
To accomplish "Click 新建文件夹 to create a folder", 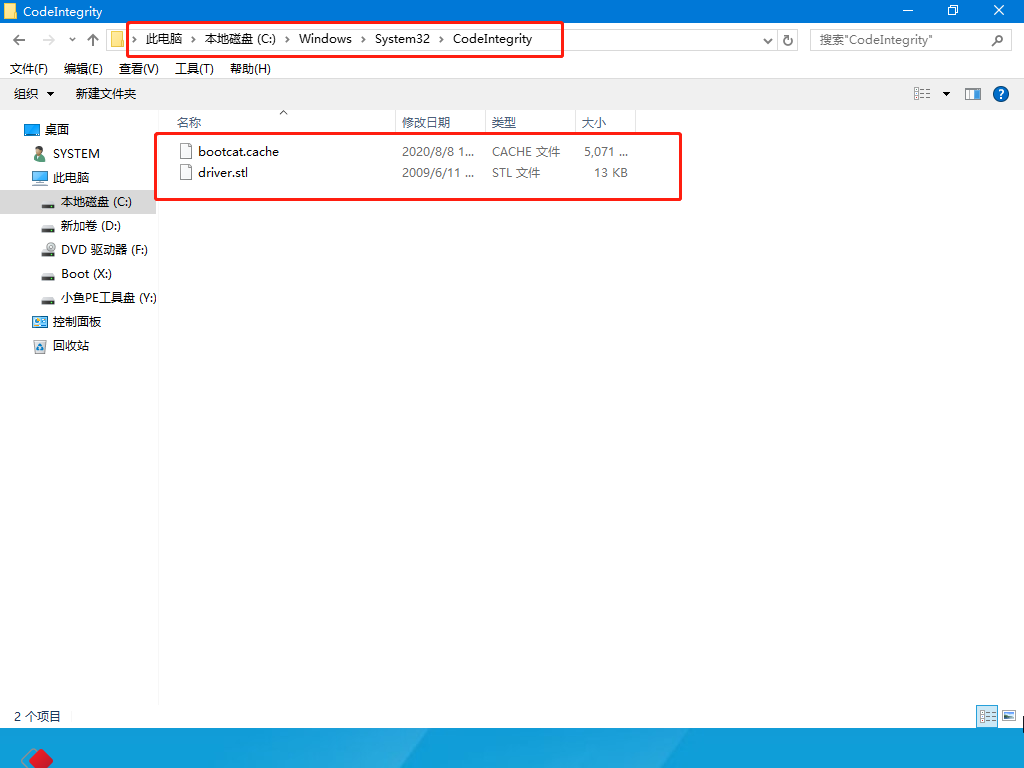I will pos(106,94).
